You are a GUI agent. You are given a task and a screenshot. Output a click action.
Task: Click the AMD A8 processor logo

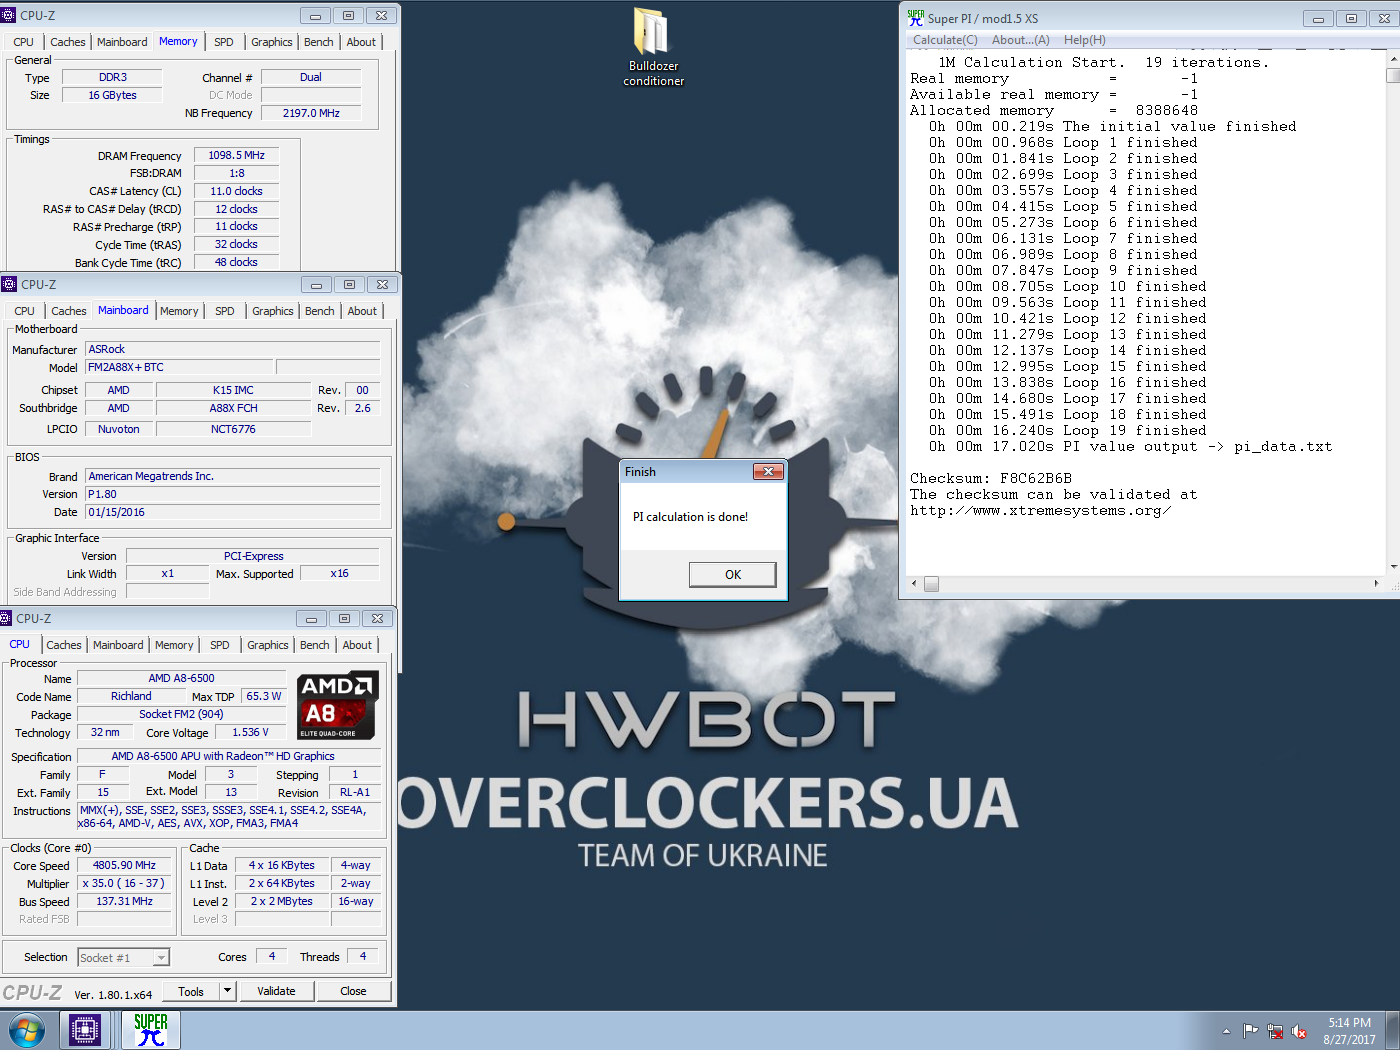point(337,705)
